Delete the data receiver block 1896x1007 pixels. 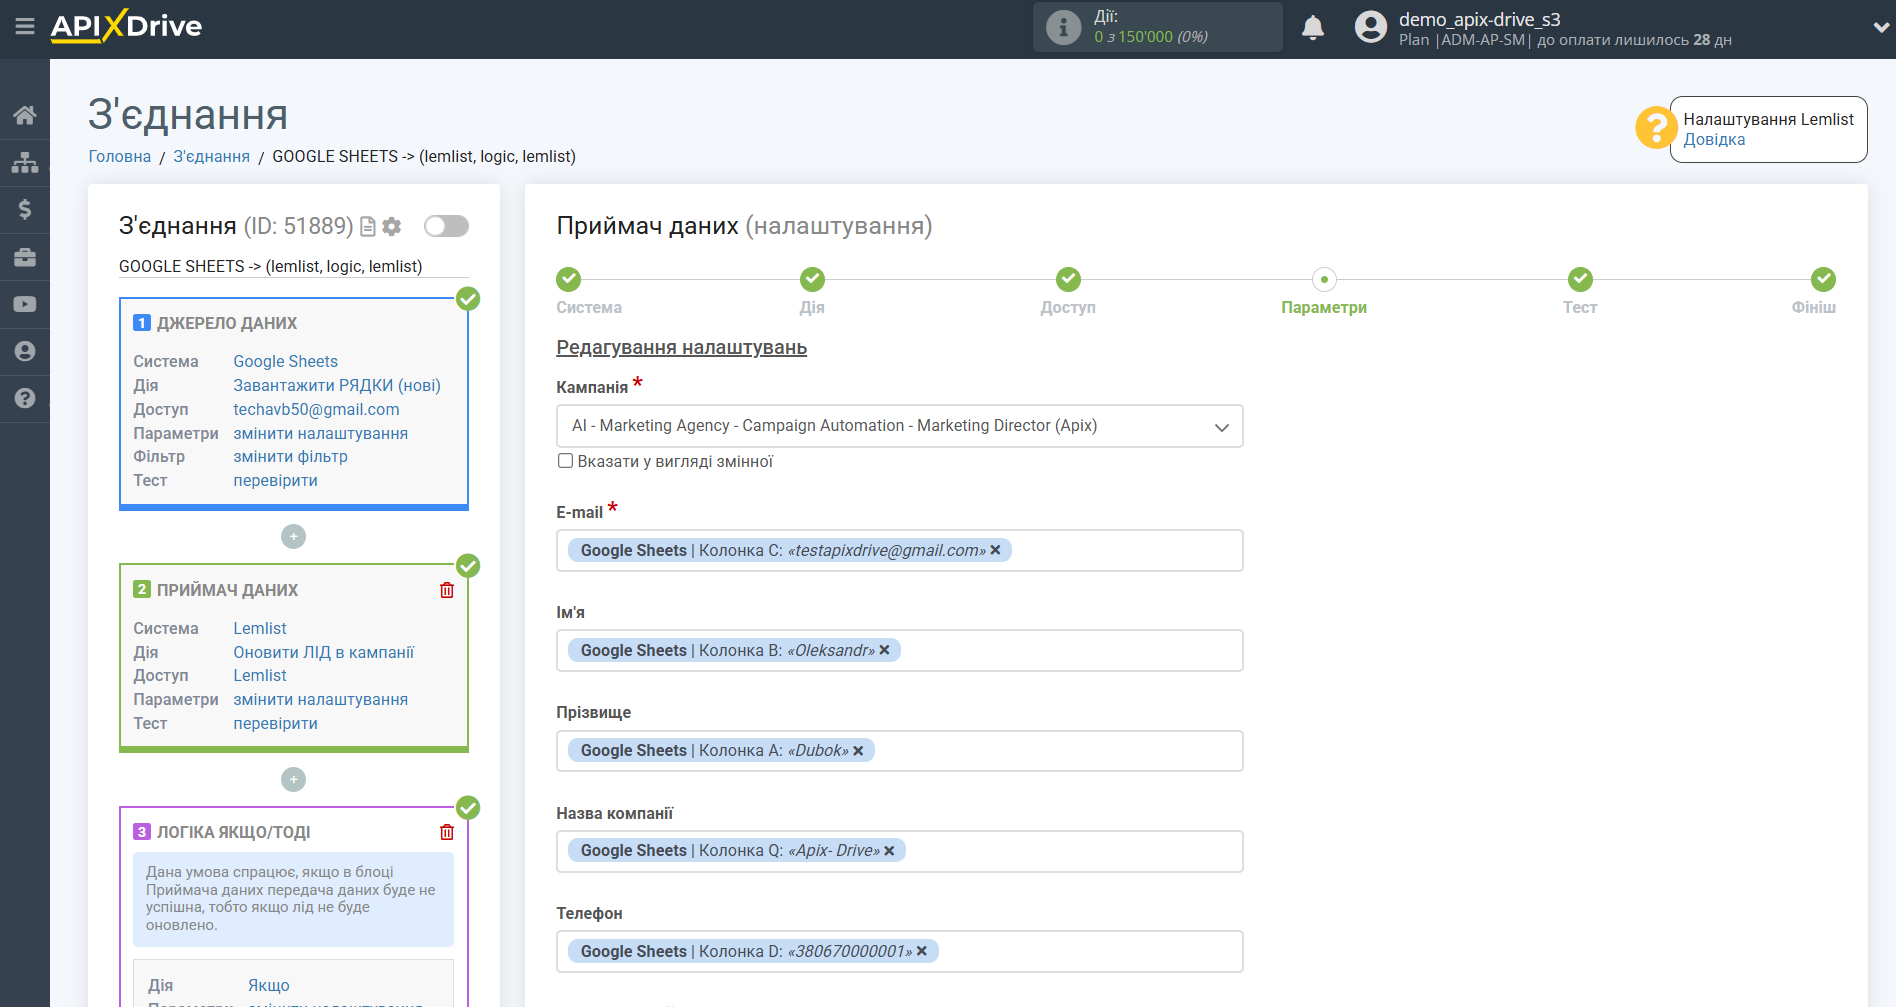point(447,590)
